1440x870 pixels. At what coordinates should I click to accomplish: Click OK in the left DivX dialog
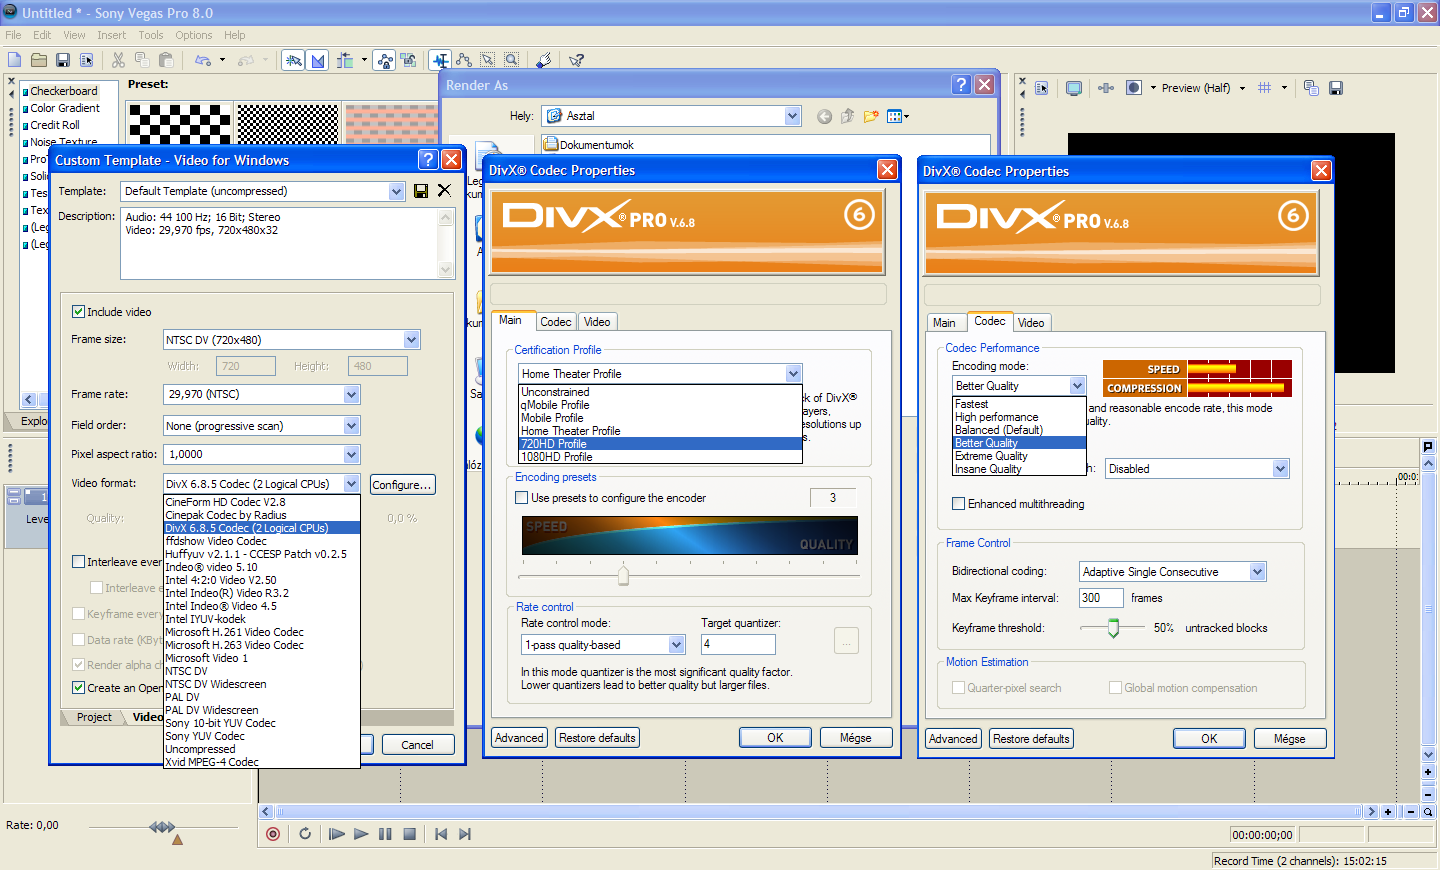pyautogui.click(x=775, y=738)
